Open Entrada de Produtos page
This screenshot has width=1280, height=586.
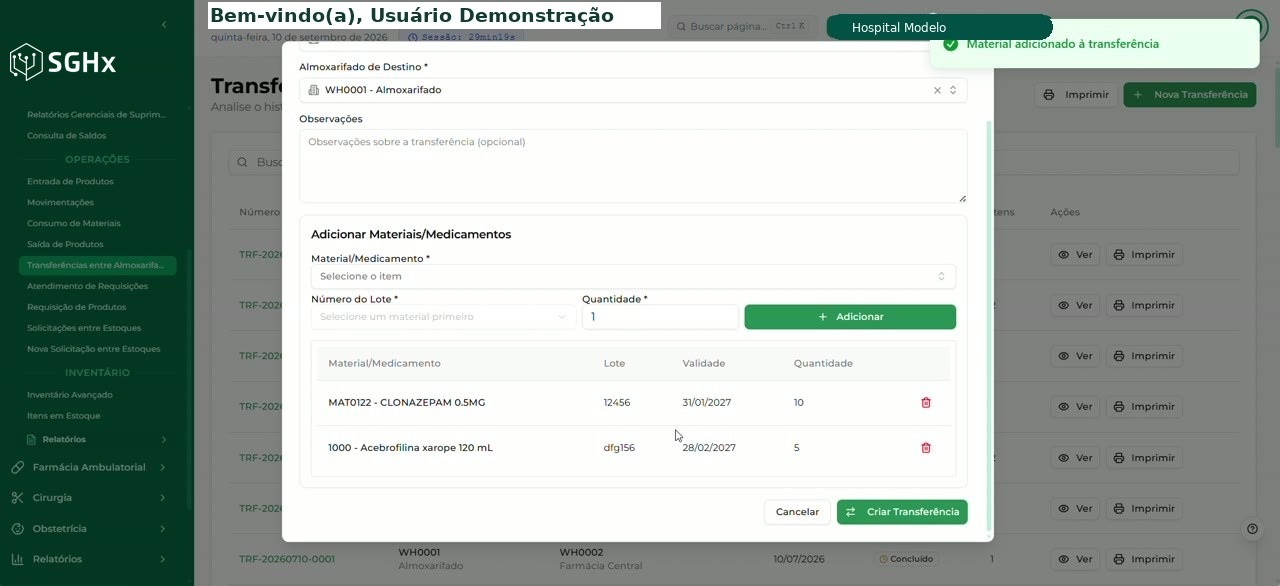pyautogui.click(x=70, y=182)
